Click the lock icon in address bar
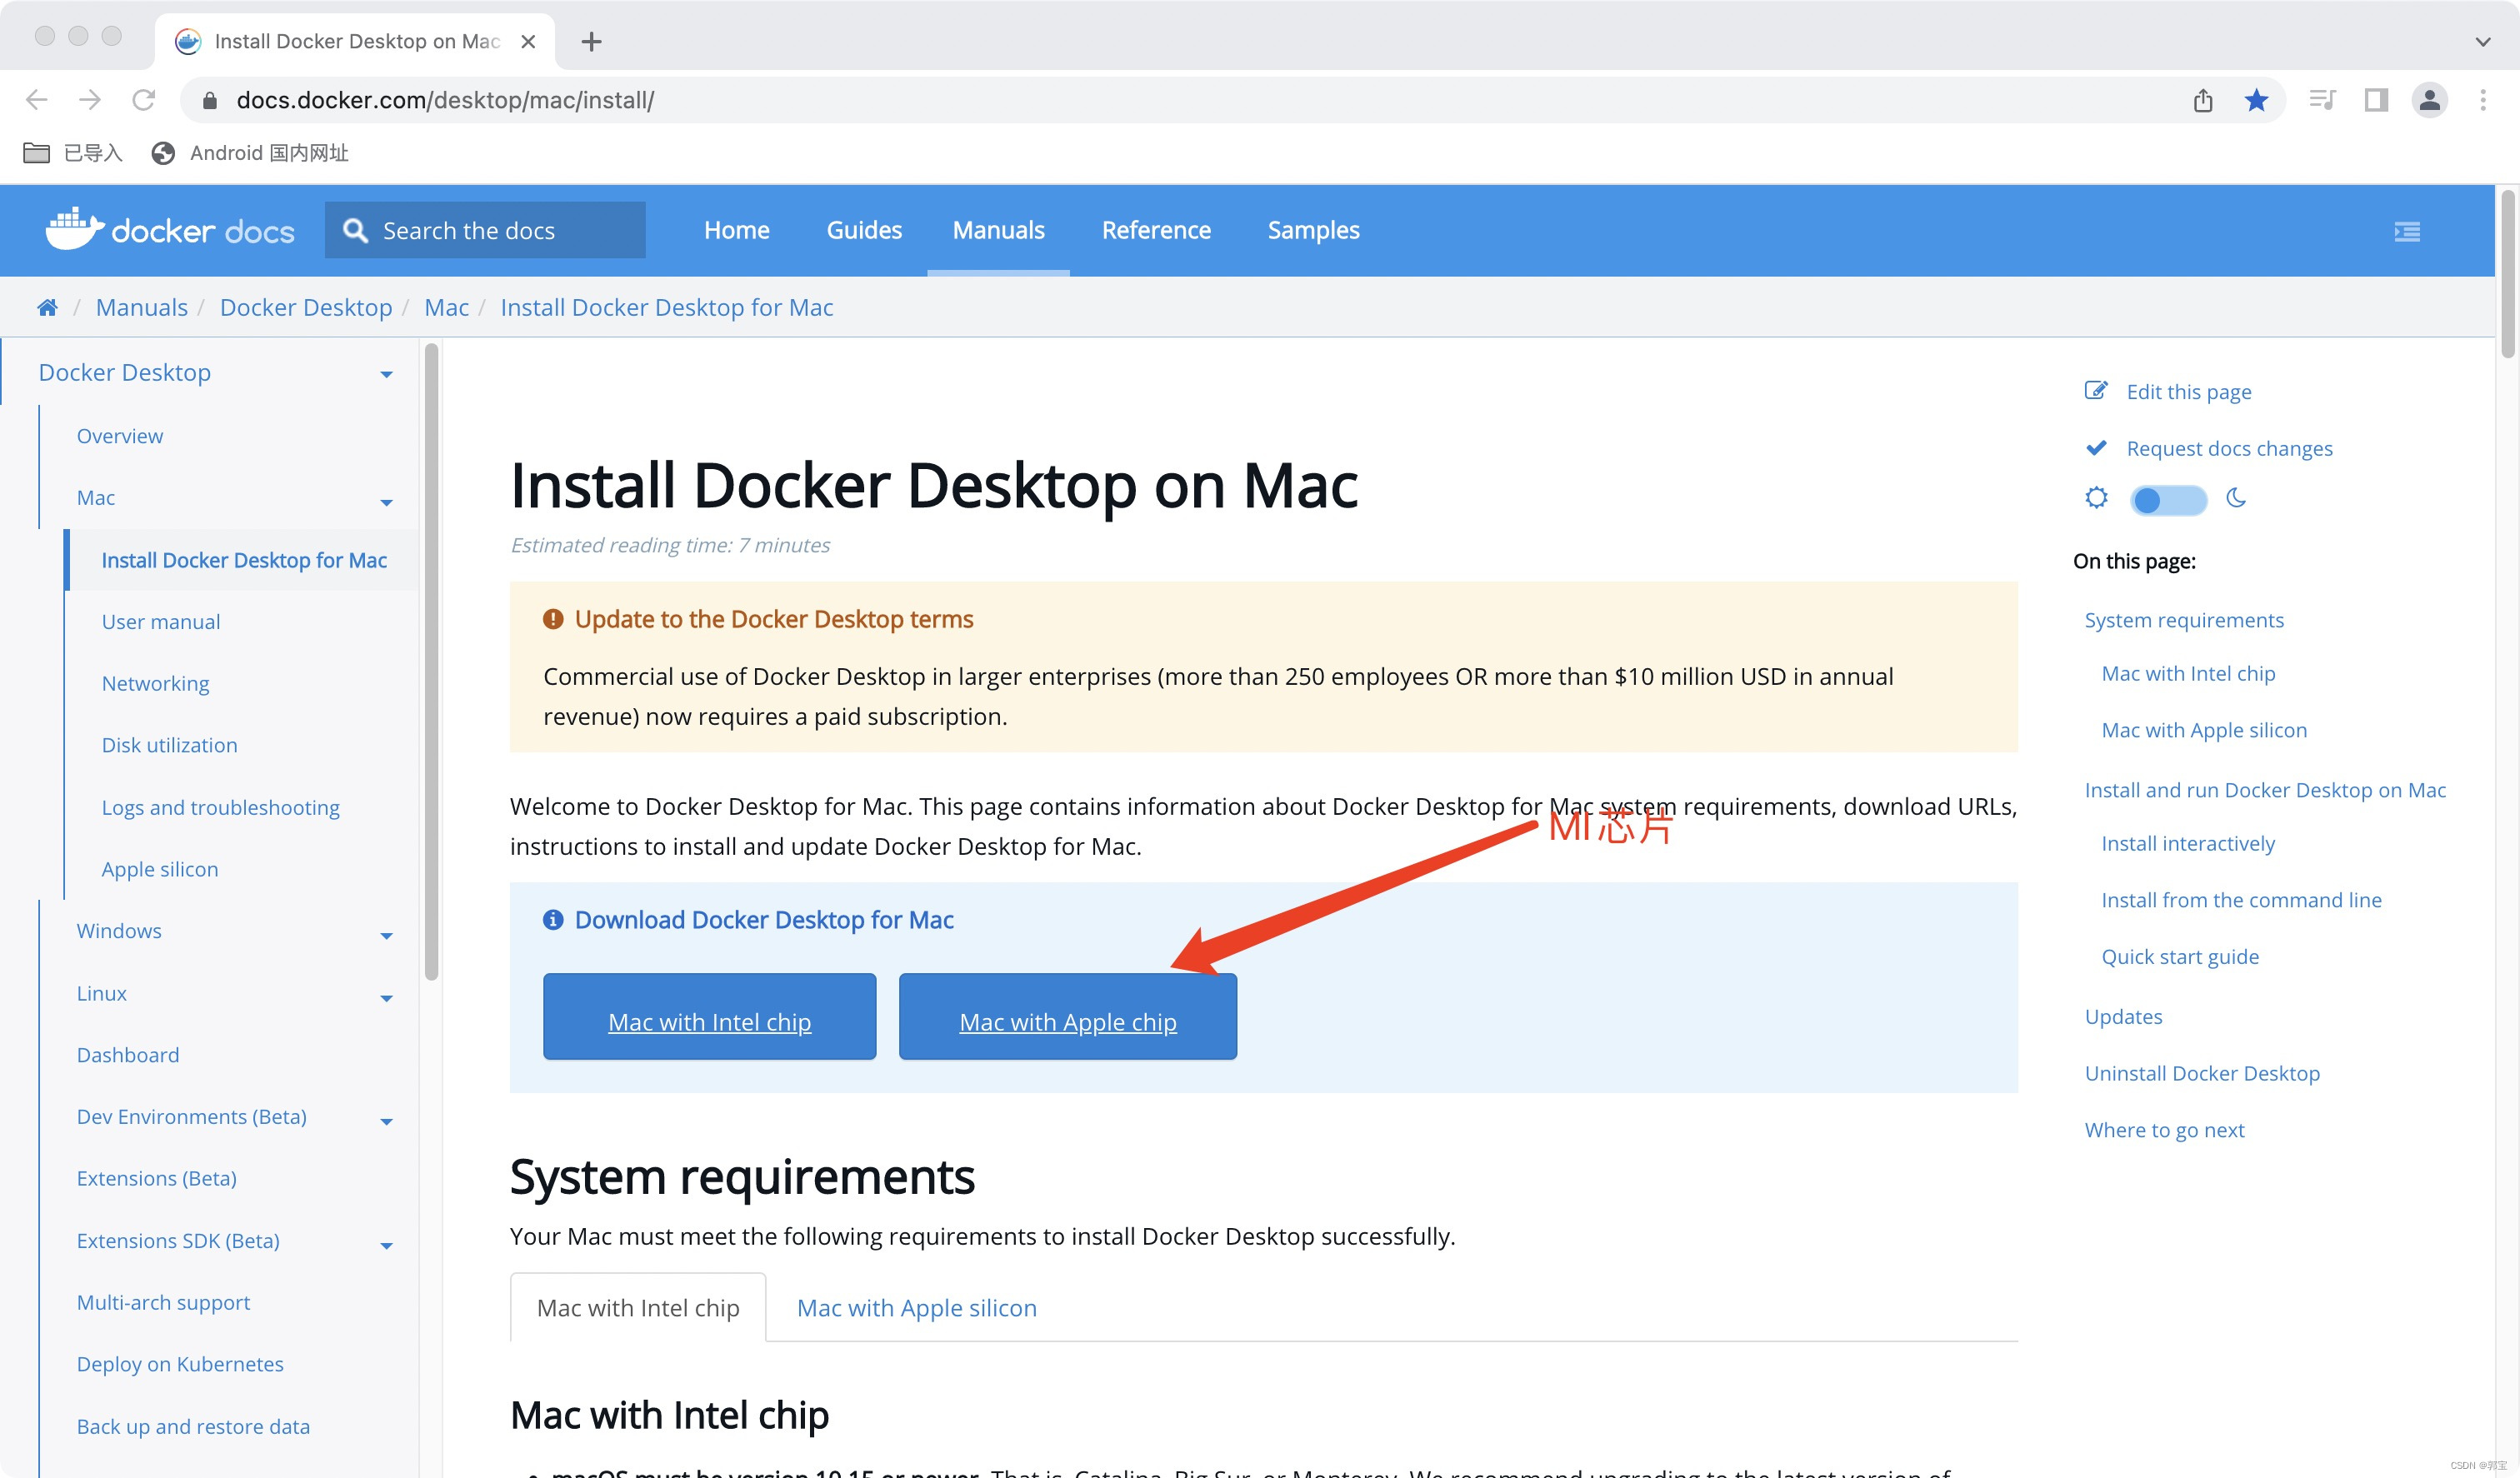Image resolution: width=2520 pixels, height=1478 pixels. click(x=210, y=100)
